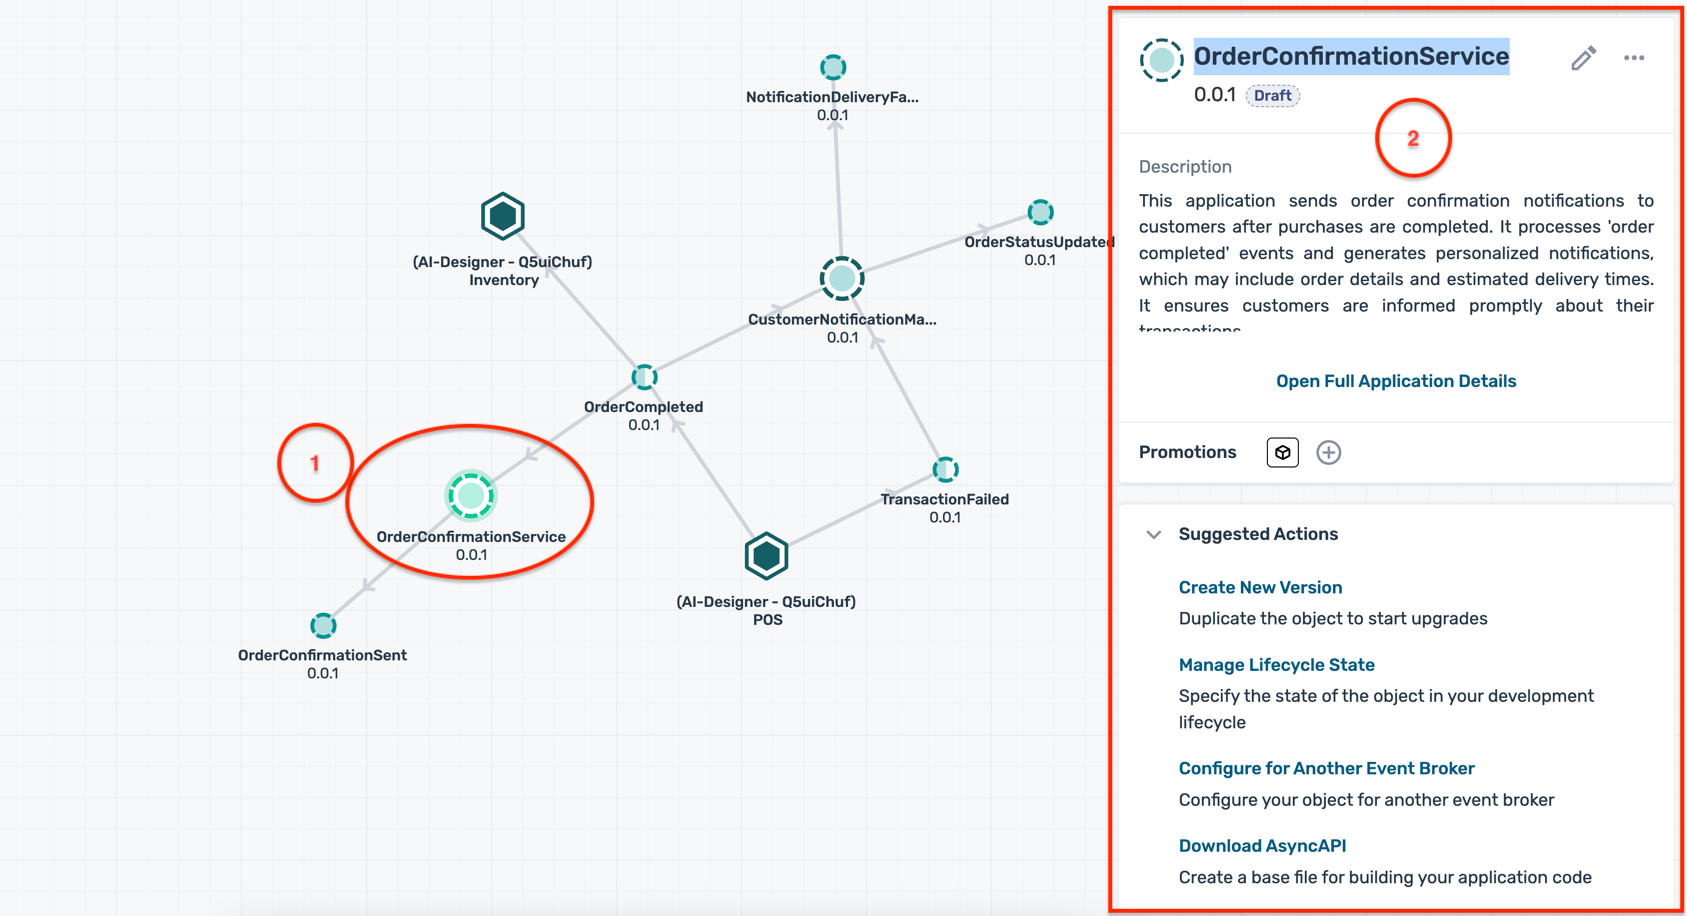This screenshot has width=1687, height=916.
Task: Open the three-dot more actions menu
Action: pyautogui.click(x=1634, y=58)
